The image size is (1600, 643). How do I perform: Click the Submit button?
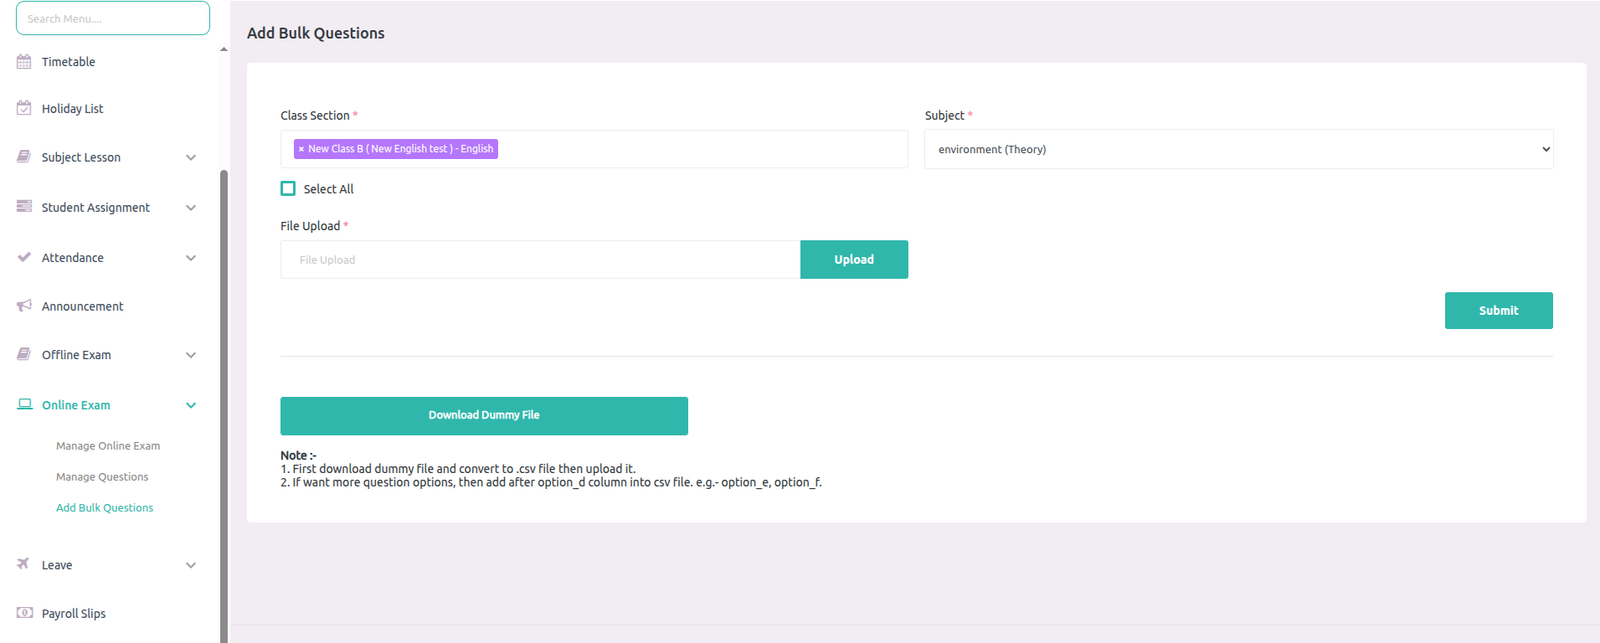tap(1498, 311)
